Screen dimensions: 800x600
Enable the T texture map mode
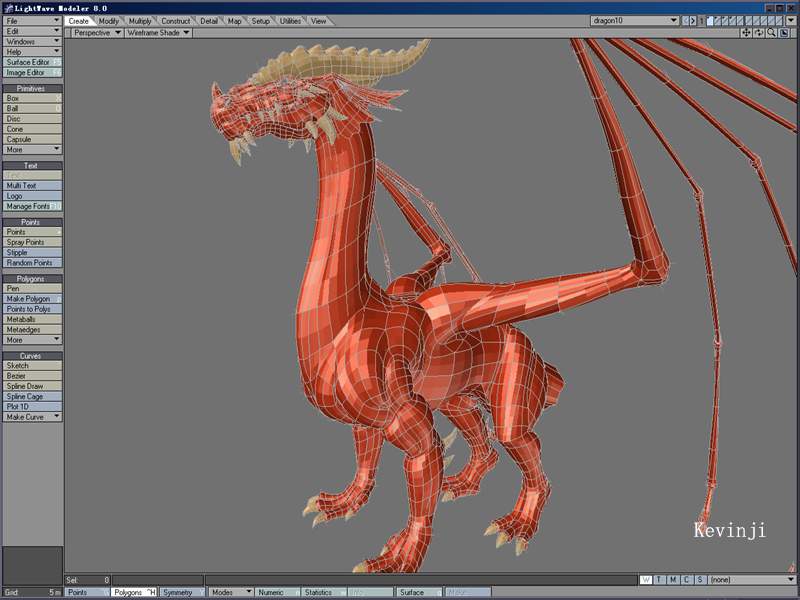point(659,580)
